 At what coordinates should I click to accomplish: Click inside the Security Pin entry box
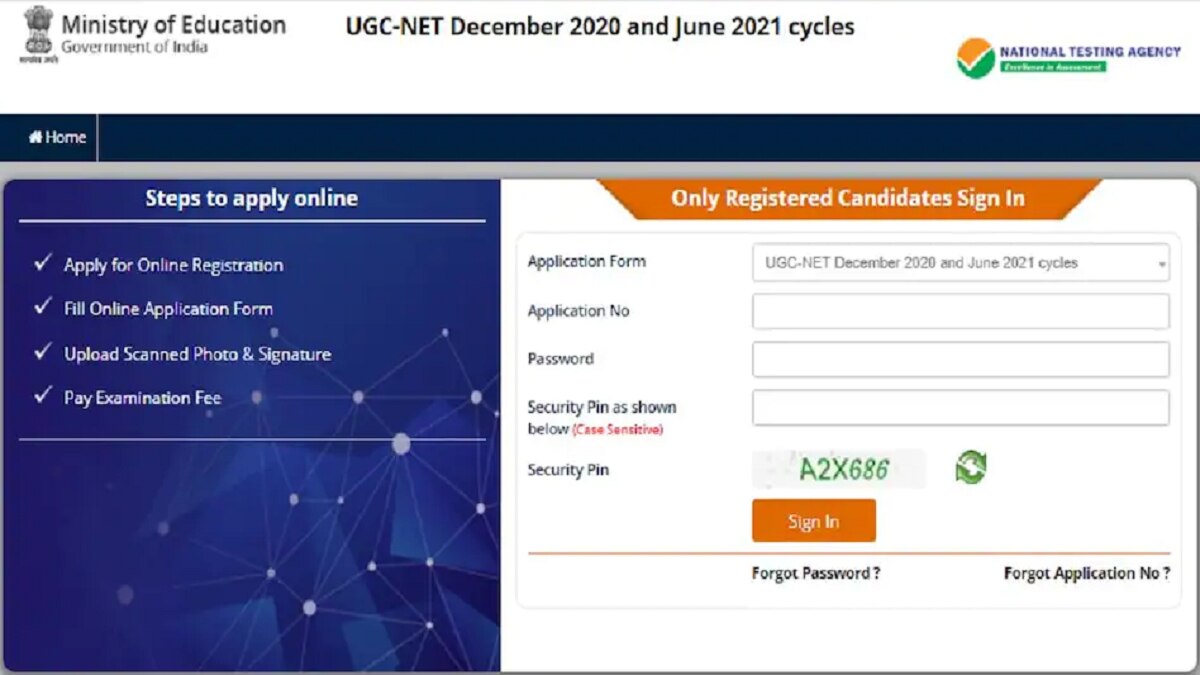[960, 407]
